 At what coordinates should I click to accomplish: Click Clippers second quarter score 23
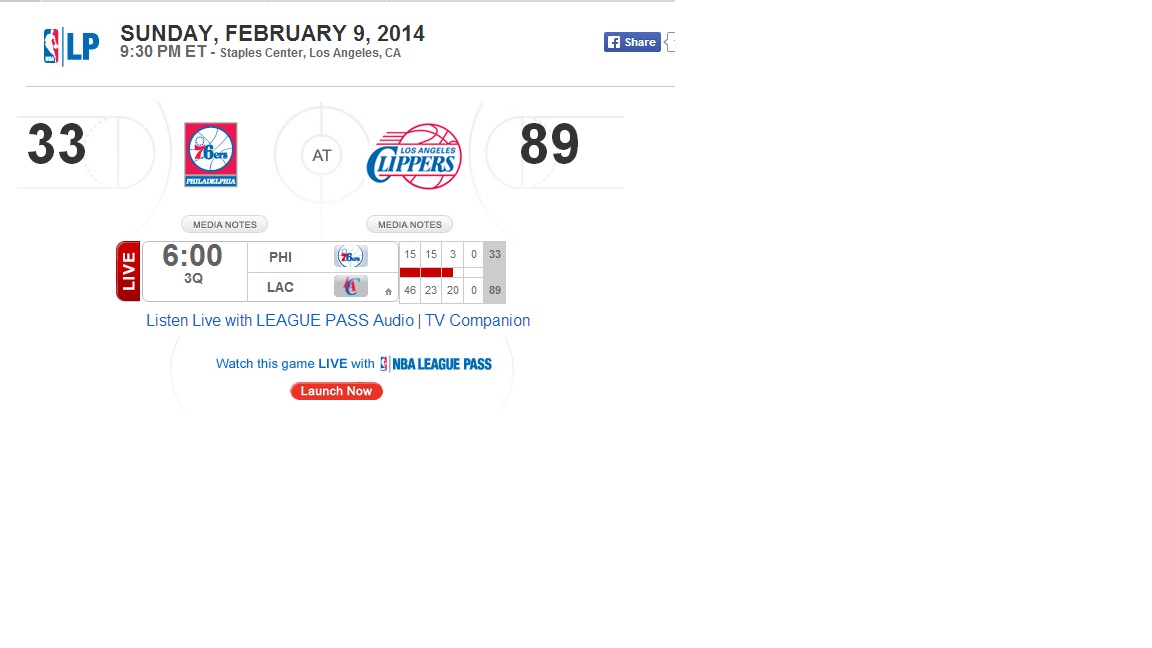[x=431, y=290]
